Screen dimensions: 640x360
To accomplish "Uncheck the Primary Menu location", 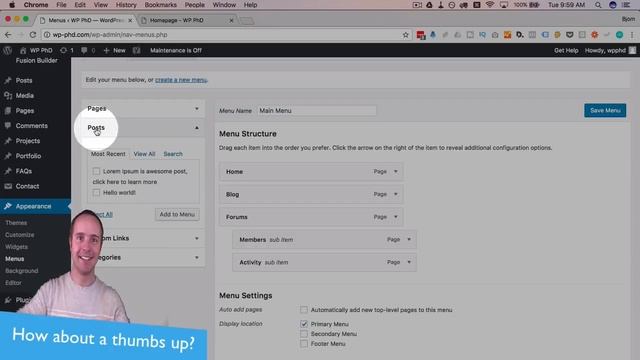I will [304, 324].
